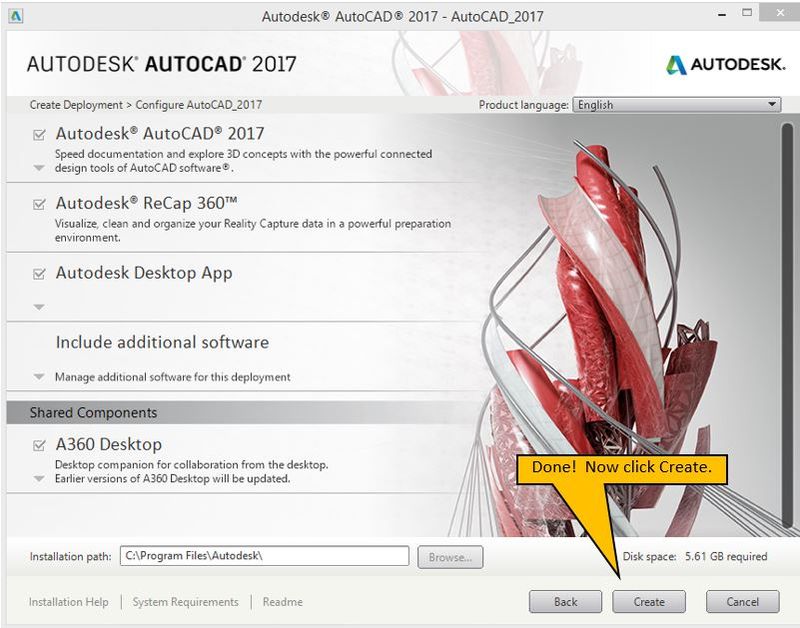
Task: Go to Create Deployment breadcrumb
Action: [x=76, y=105]
